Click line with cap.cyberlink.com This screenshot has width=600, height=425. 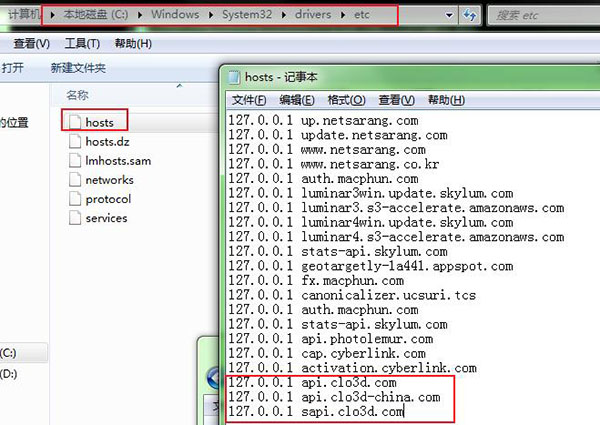click(x=327, y=353)
